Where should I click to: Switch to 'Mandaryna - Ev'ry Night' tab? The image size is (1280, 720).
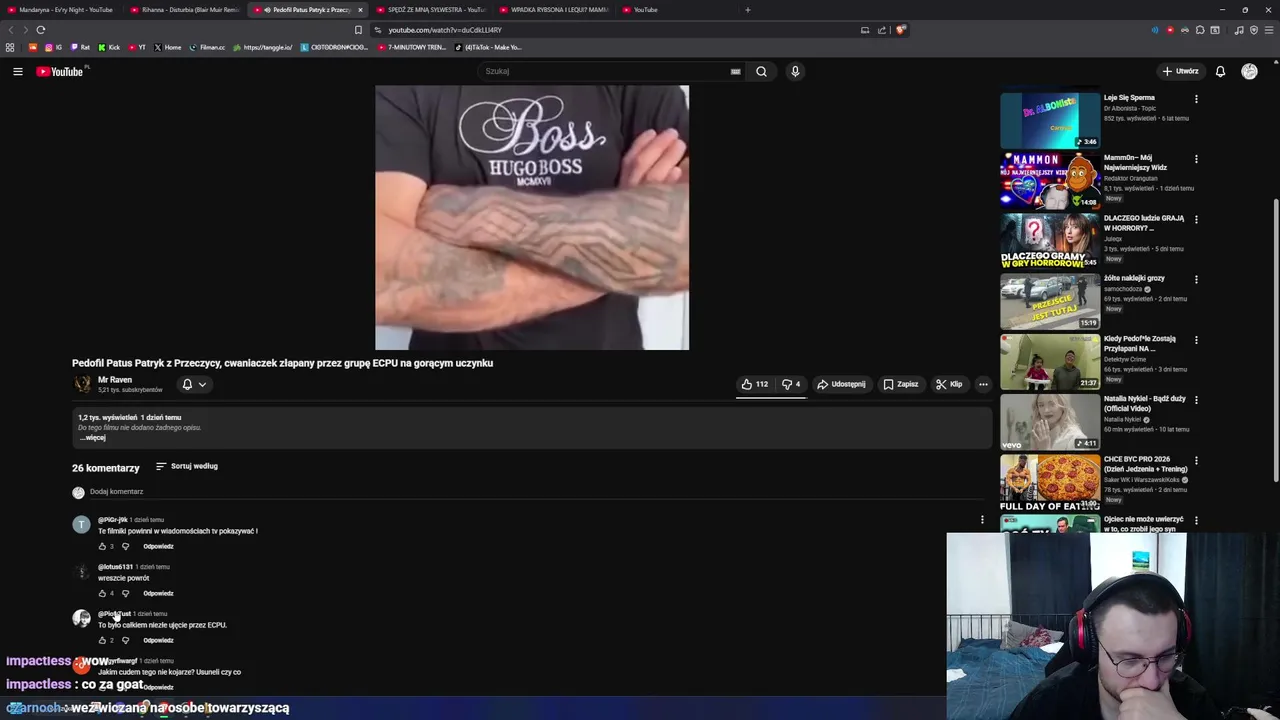(x=62, y=10)
